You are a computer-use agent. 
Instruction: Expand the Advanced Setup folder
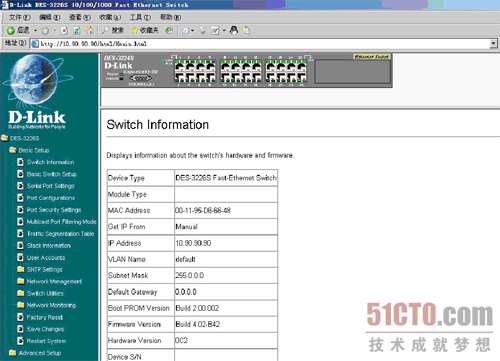[35, 353]
